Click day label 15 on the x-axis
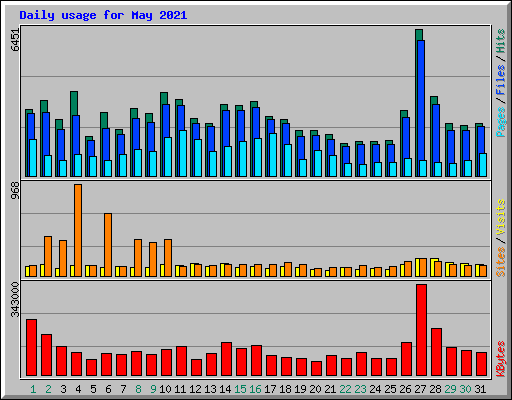 tap(240, 389)
